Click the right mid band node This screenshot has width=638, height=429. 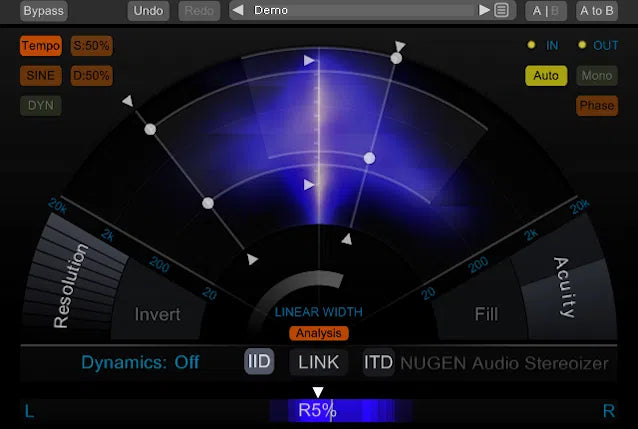tap(369, 158)
